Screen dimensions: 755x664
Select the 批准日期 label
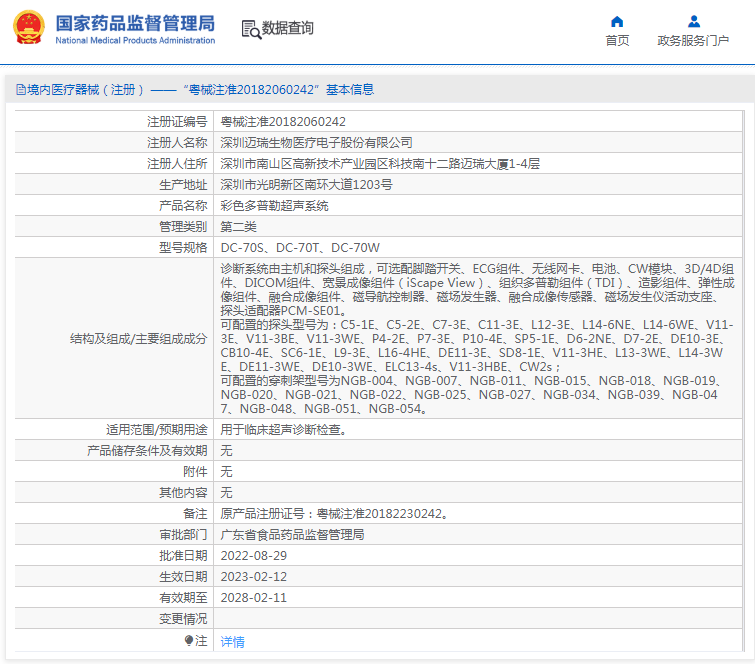(x=183, y=556)
